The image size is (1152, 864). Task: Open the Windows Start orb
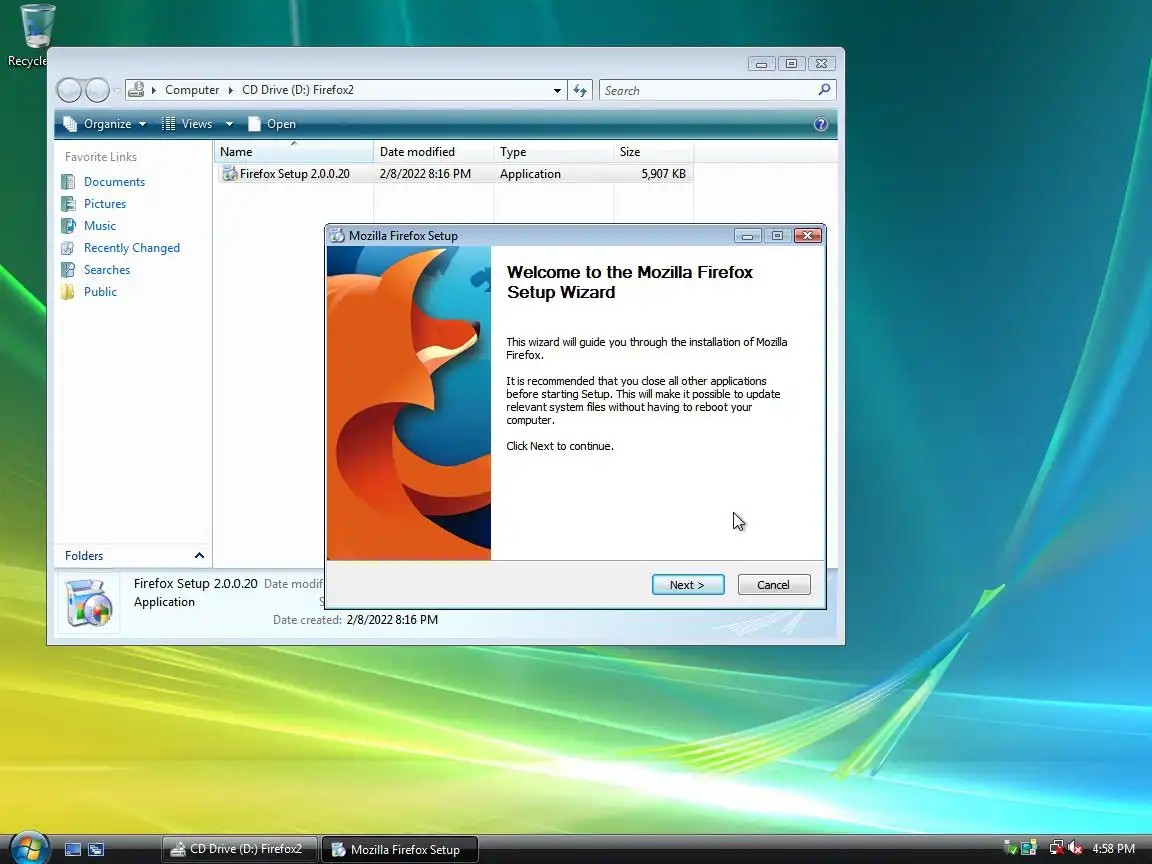tap(30, 848)
